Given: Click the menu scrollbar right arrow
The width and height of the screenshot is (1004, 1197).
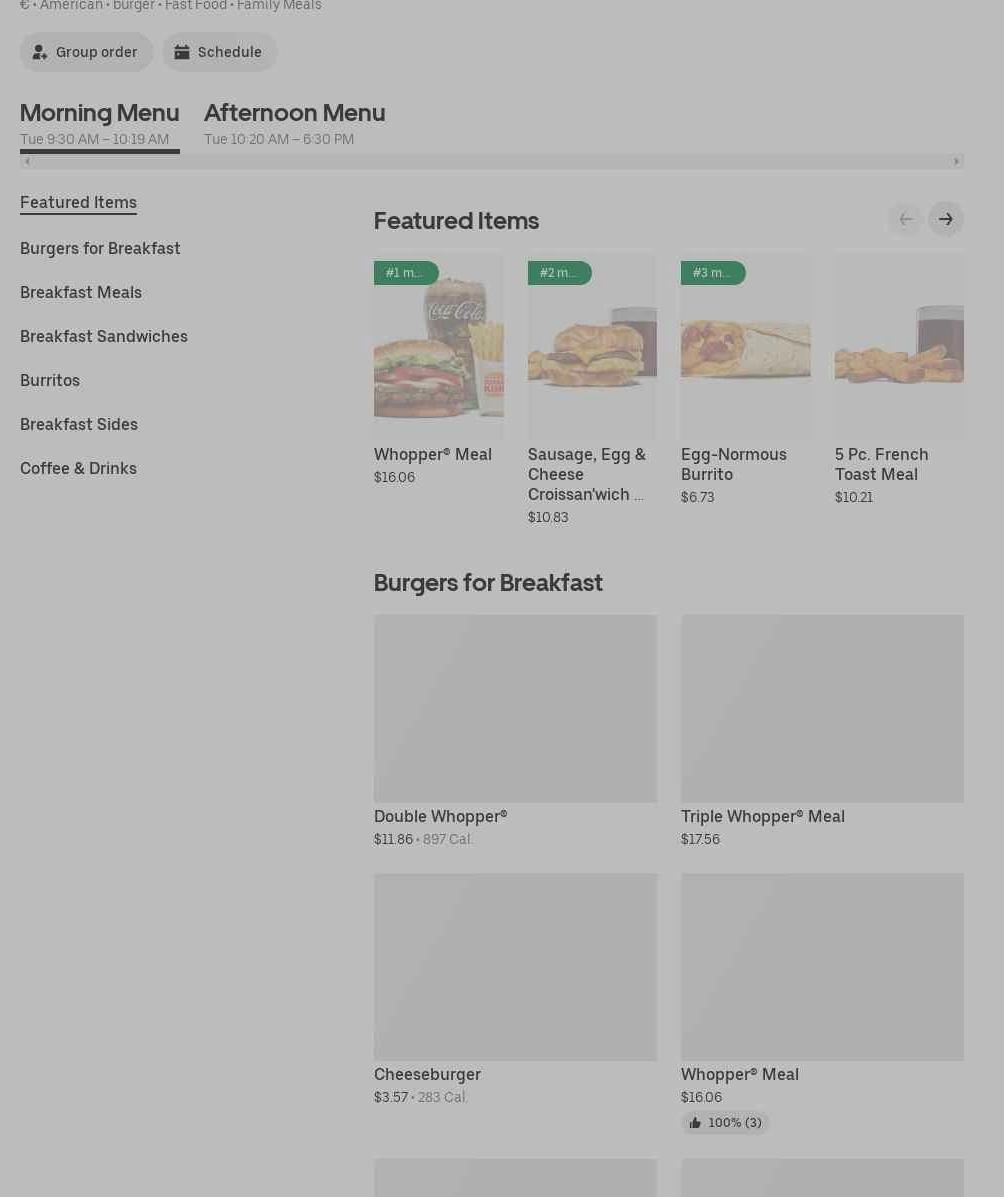Looking at the screenshot, I should coord(956,161).
